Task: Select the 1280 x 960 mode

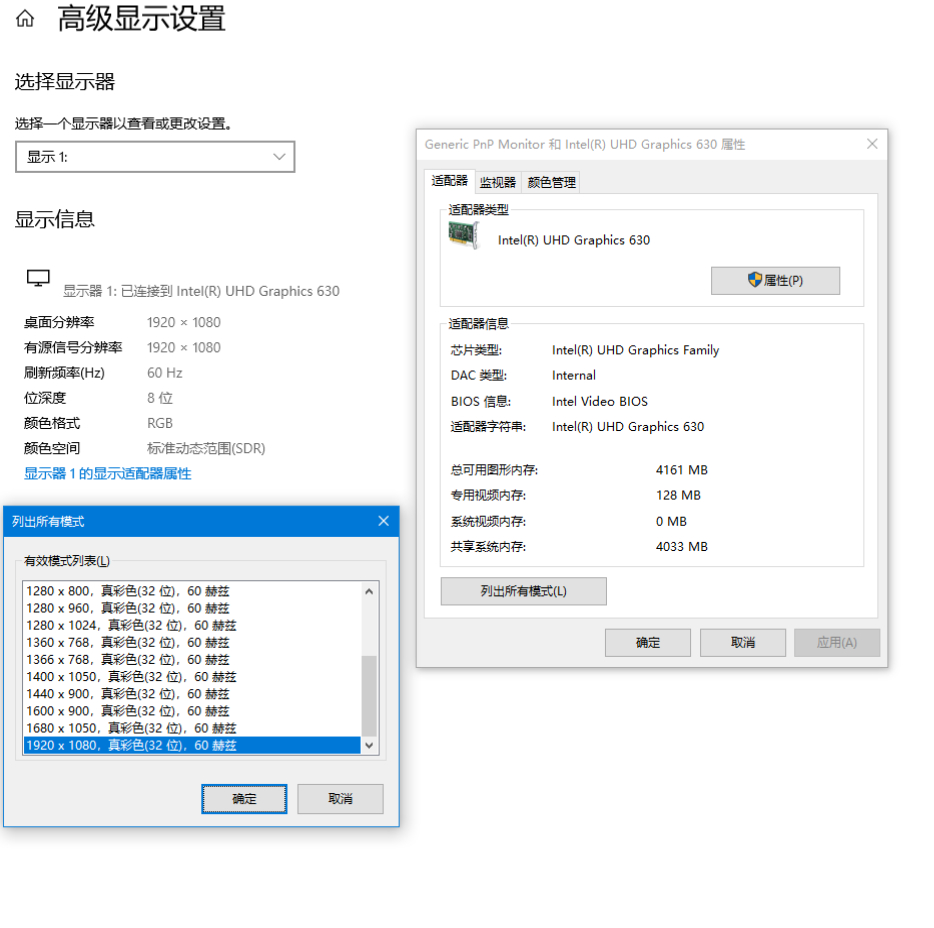Action: click(x=192, y=608)
